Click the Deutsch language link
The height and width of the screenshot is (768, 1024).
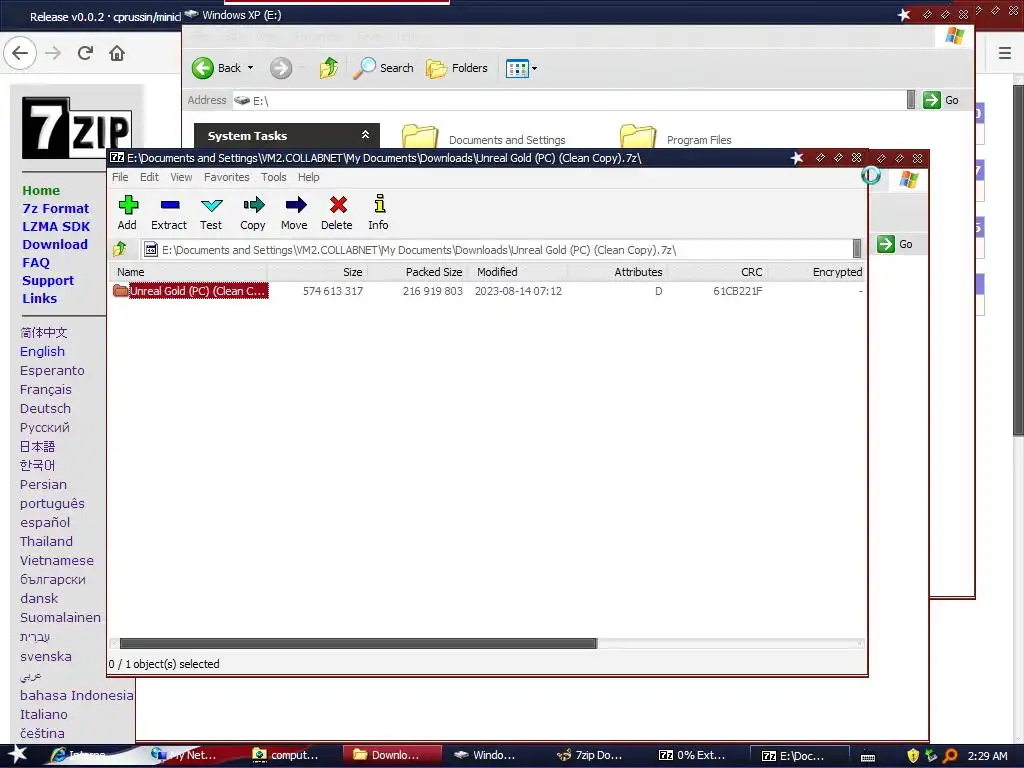coord(45,408)
